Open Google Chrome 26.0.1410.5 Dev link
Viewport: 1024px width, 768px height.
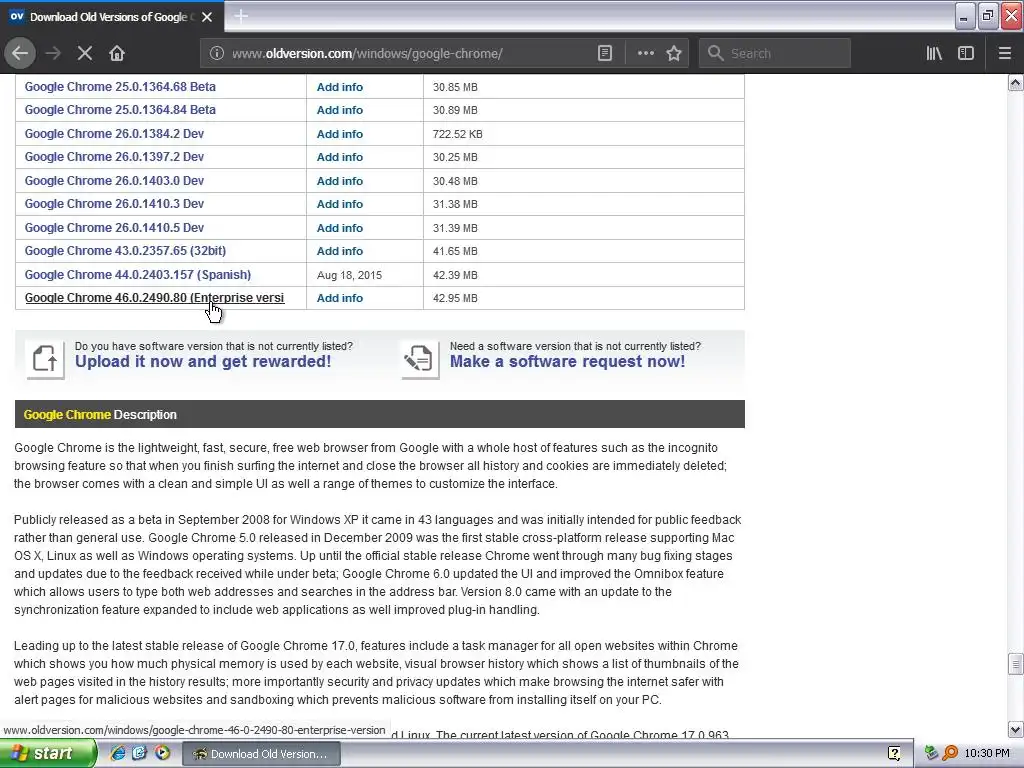click(x=114, y=228)
